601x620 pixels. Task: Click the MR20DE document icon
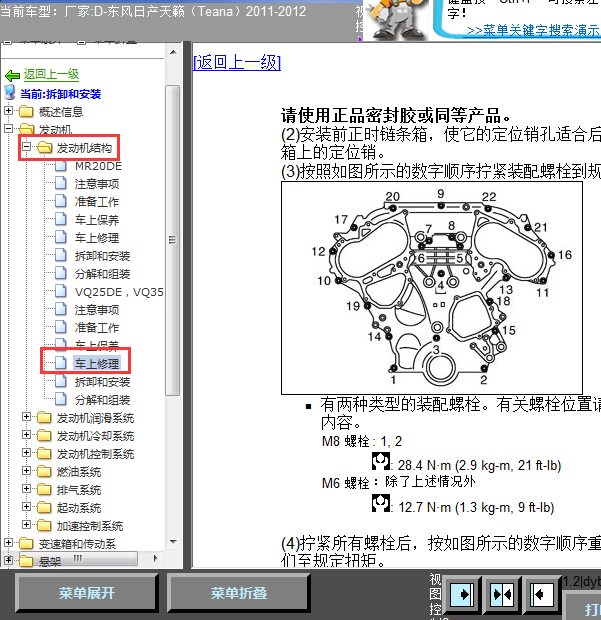[x=61, y=166]
